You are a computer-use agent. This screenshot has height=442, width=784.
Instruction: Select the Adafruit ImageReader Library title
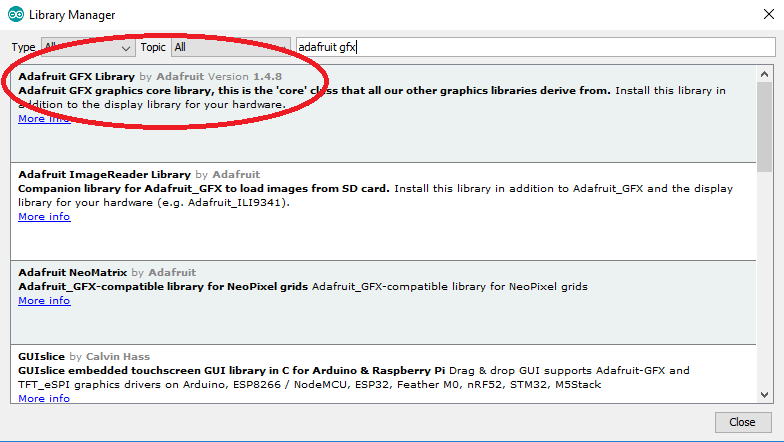pos(104,174)
